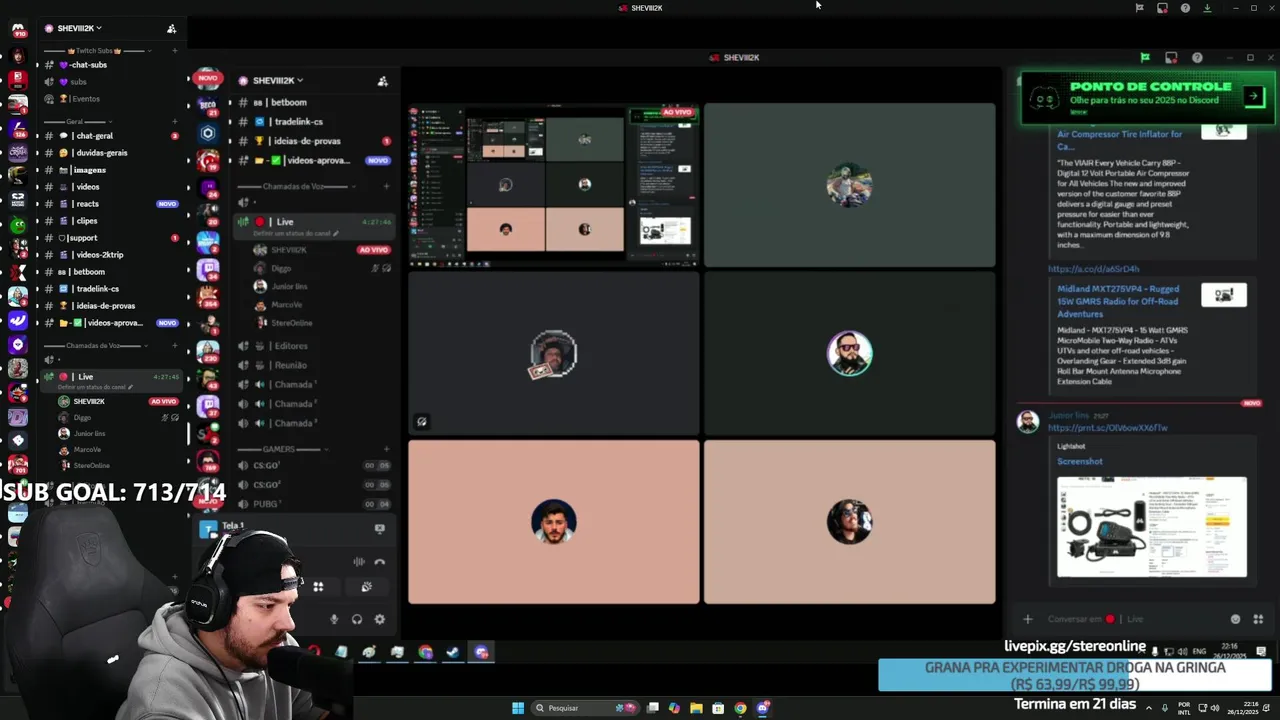Open emoji picker in chat box
This screenshot has height=720, width=1280.
pyautogui.click(x=1235, y=619)
